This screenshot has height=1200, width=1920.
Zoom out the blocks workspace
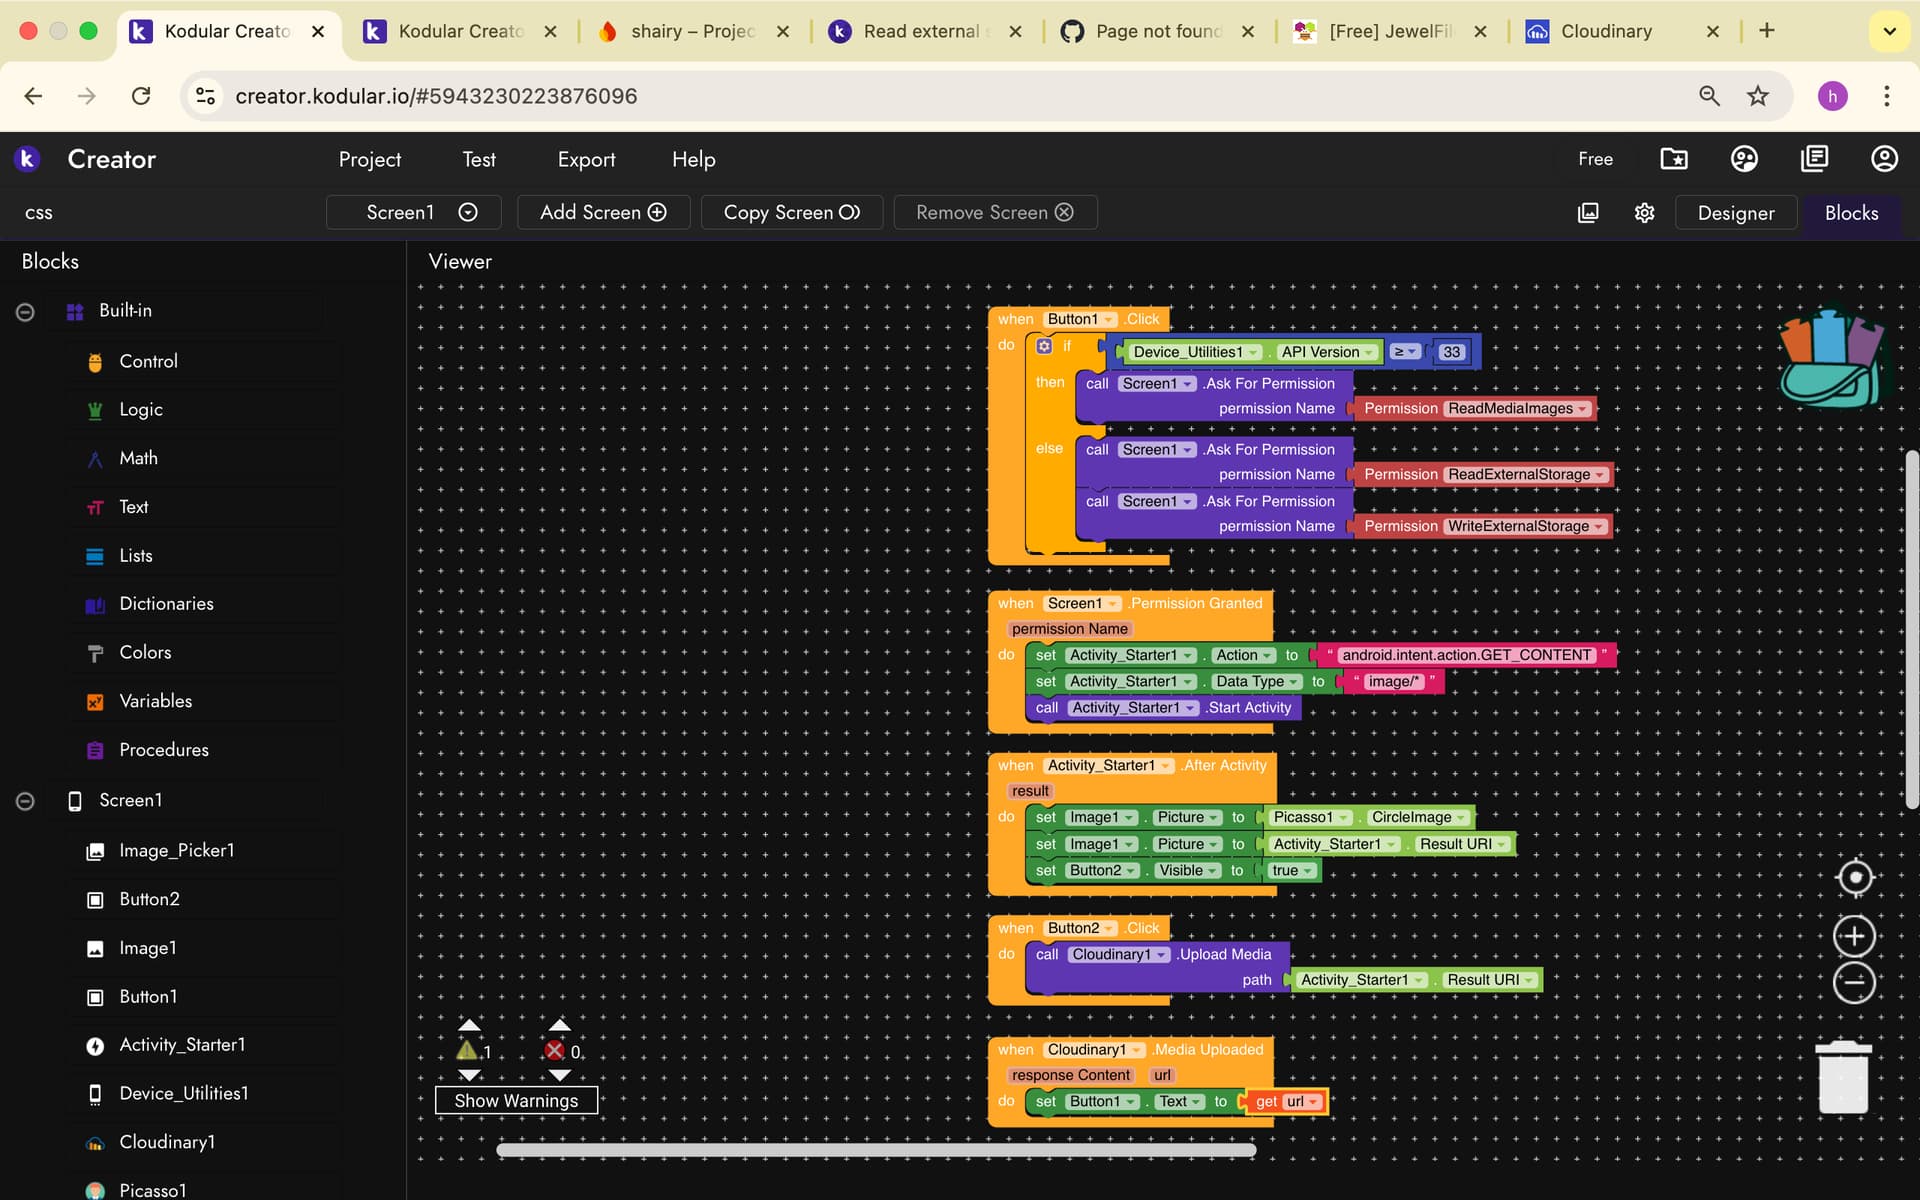pyautogui.click(x=1854, y=982)
